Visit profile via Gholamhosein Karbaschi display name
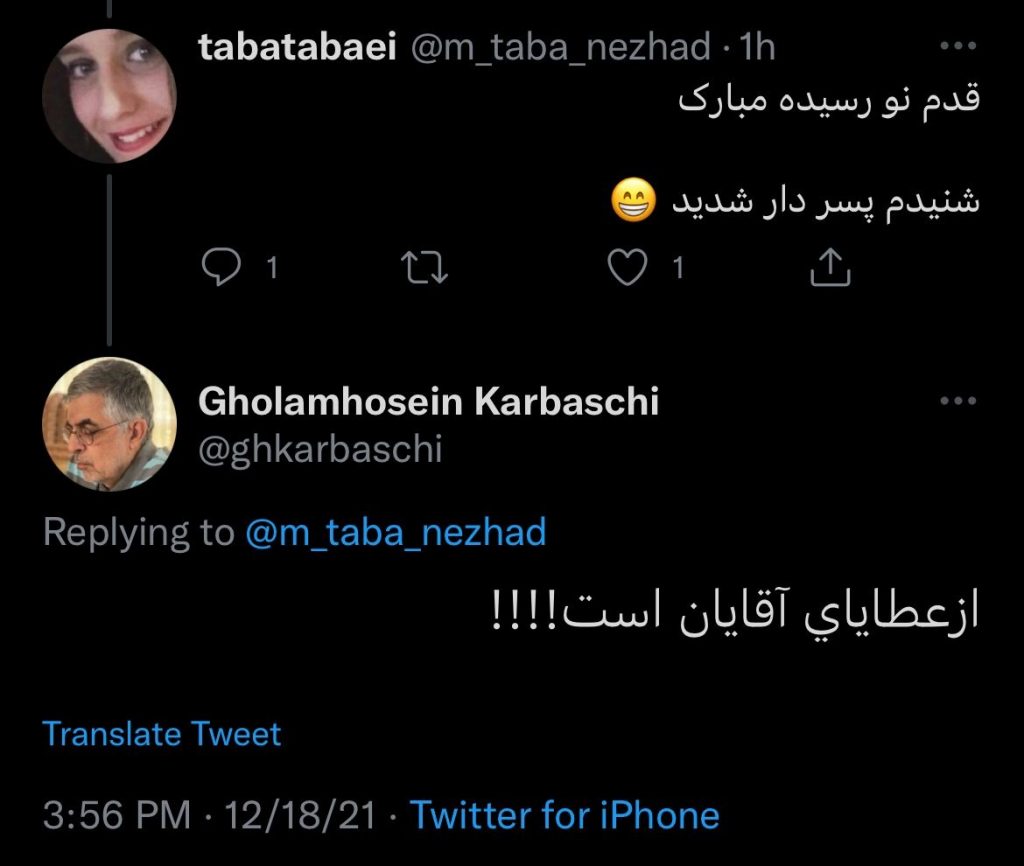 [429, 402]
